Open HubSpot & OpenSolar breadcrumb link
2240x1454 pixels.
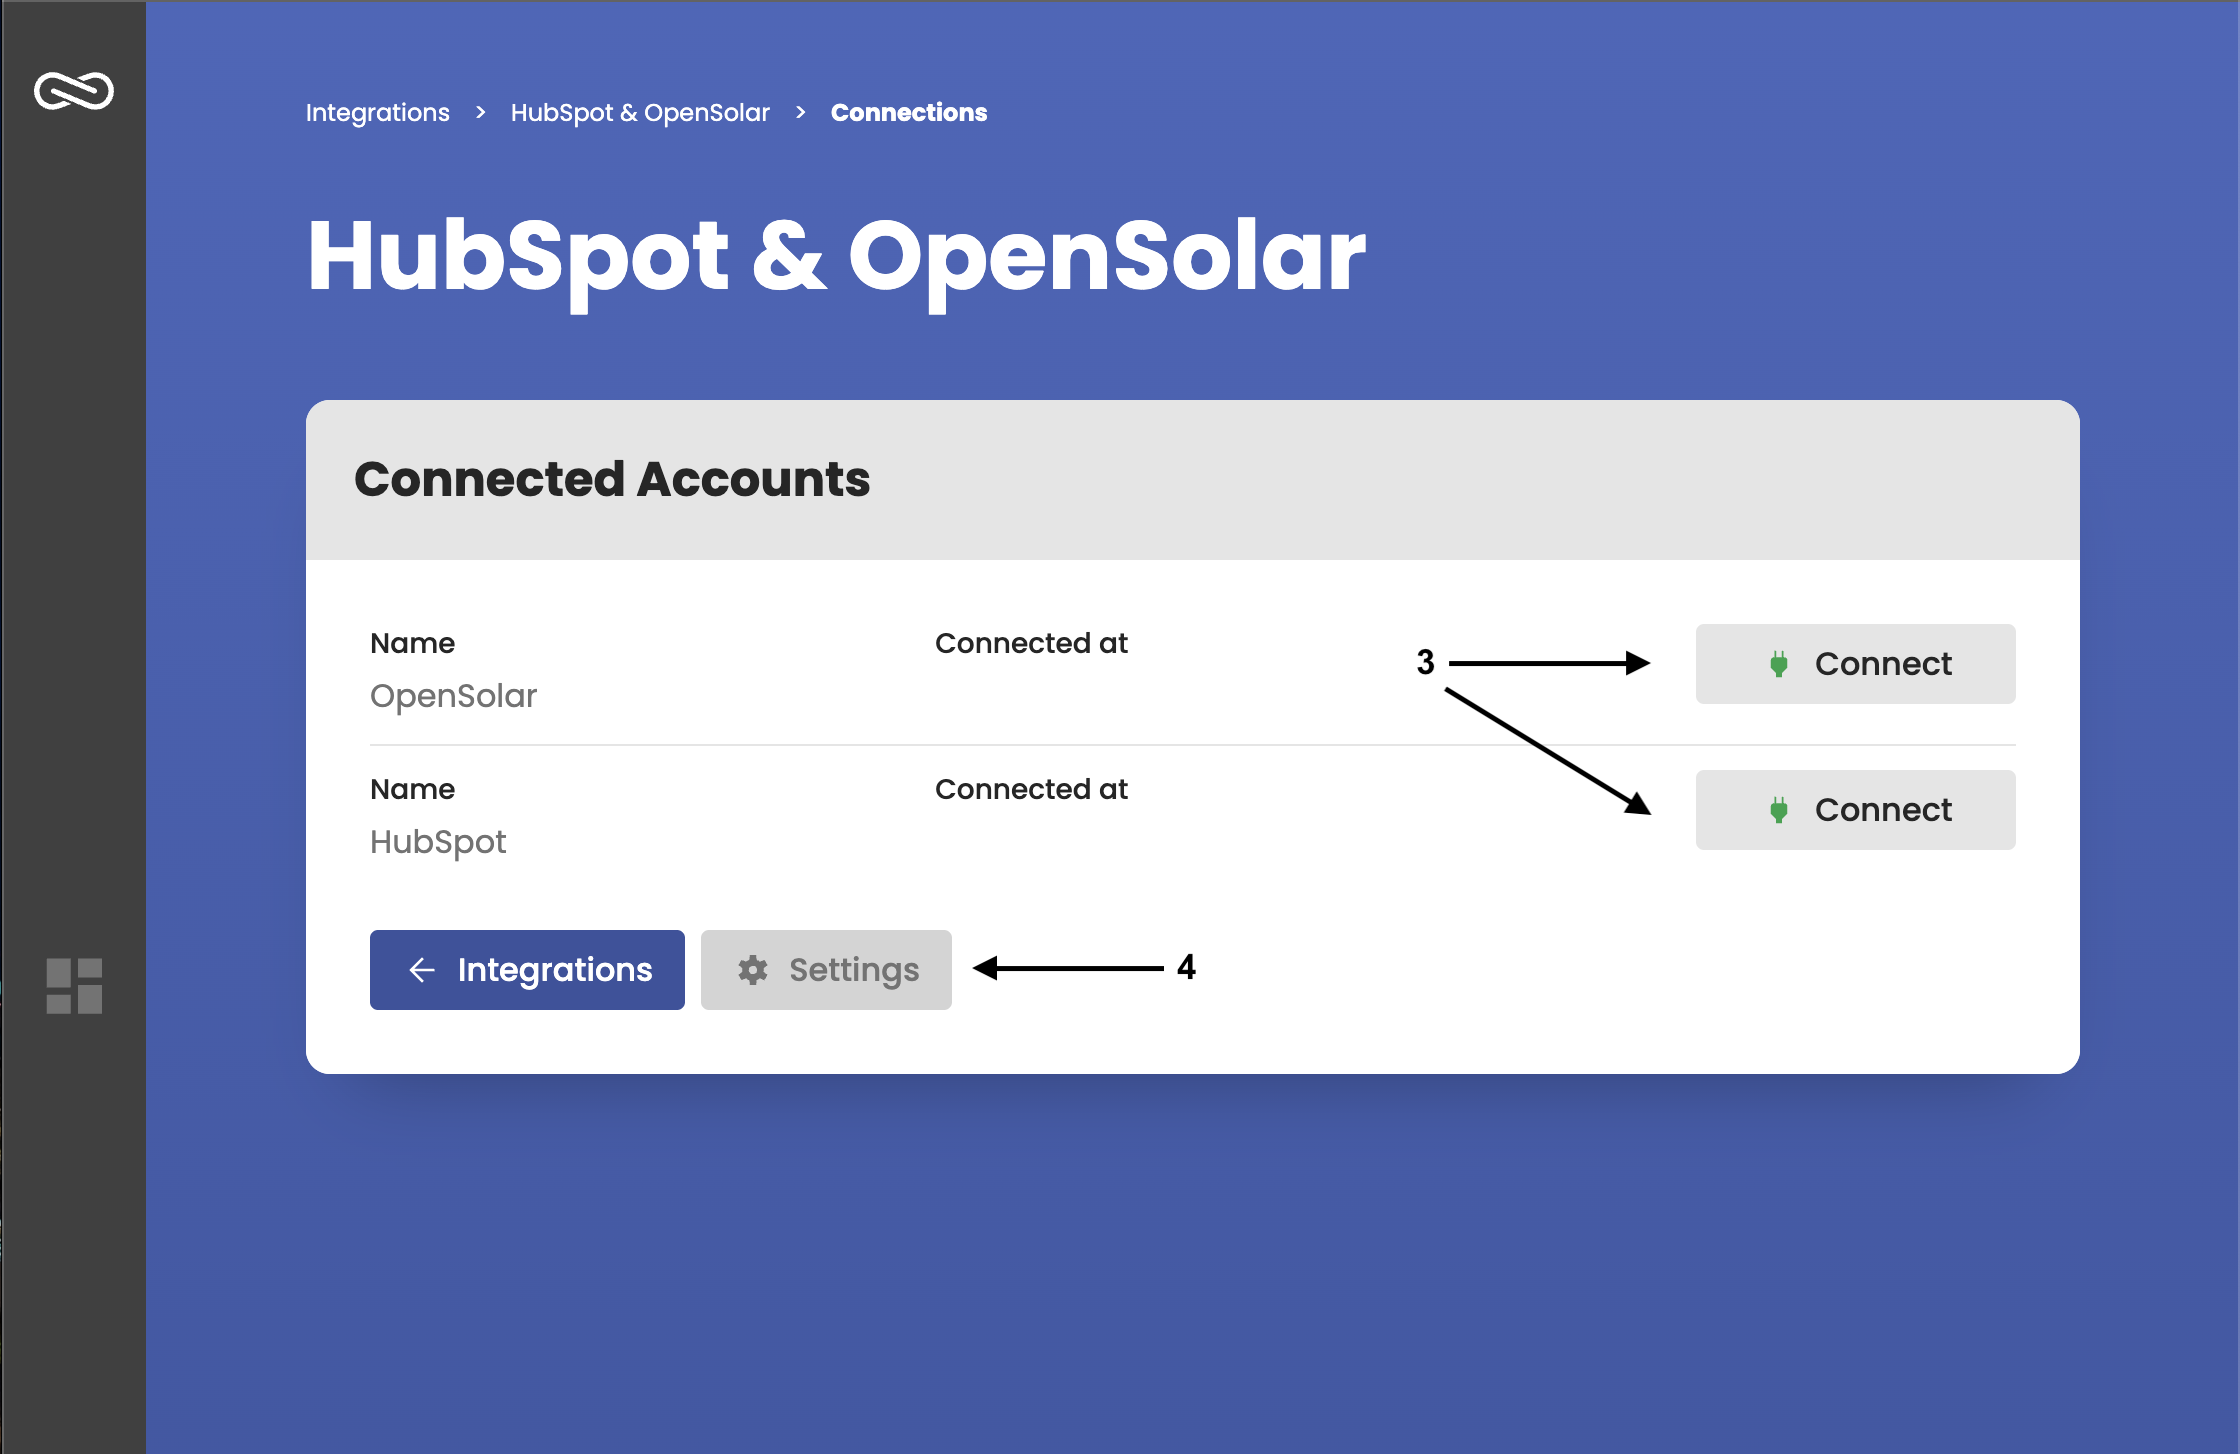(x=640, y=112)
